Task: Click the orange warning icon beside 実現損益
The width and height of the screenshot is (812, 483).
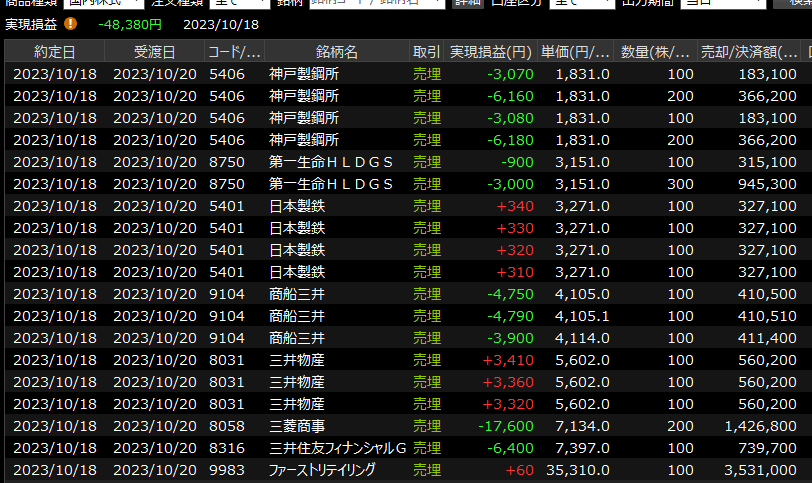Action: click(x=70, y=23)
